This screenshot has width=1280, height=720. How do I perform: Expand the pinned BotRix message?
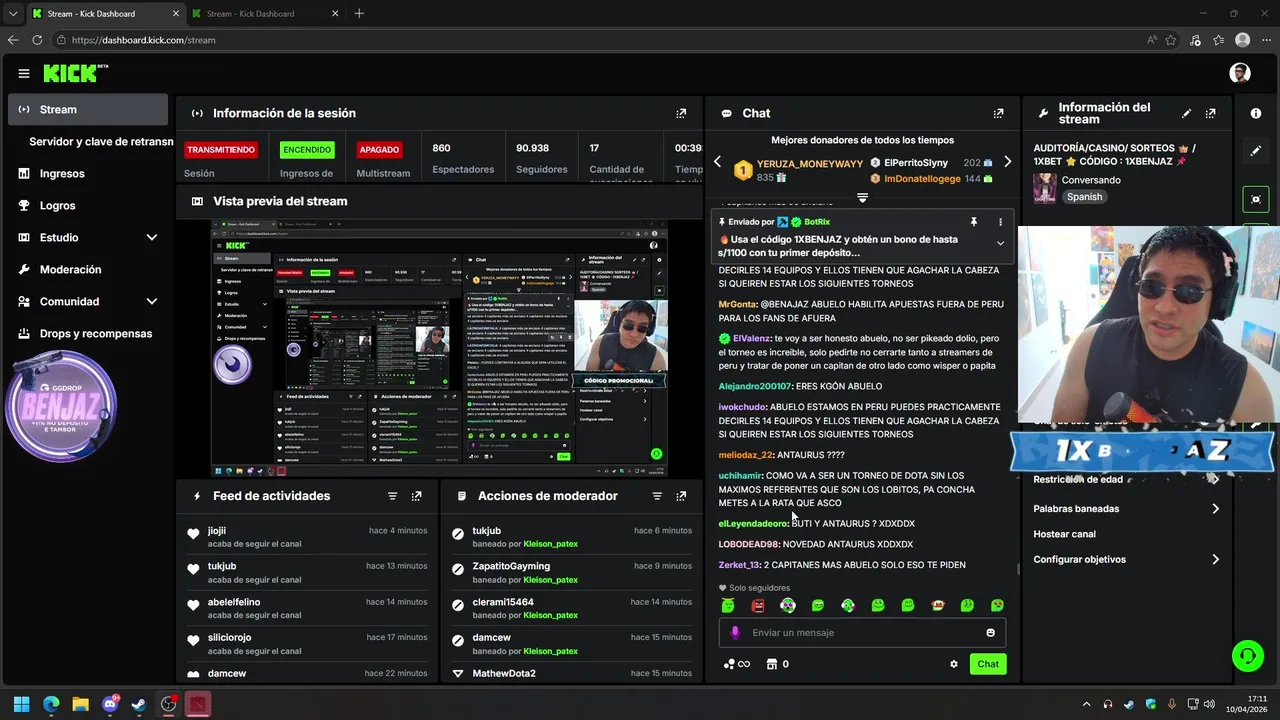click(1000, 243)
